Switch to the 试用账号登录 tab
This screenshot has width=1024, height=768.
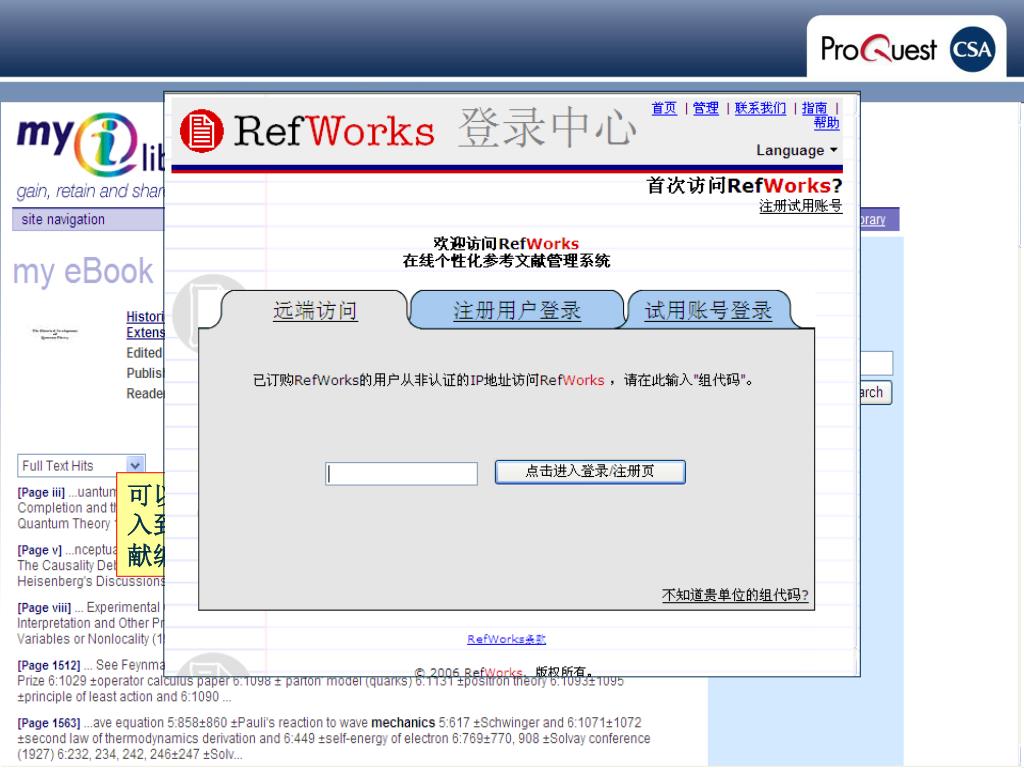pyautogui.click(x=708, y=310)
